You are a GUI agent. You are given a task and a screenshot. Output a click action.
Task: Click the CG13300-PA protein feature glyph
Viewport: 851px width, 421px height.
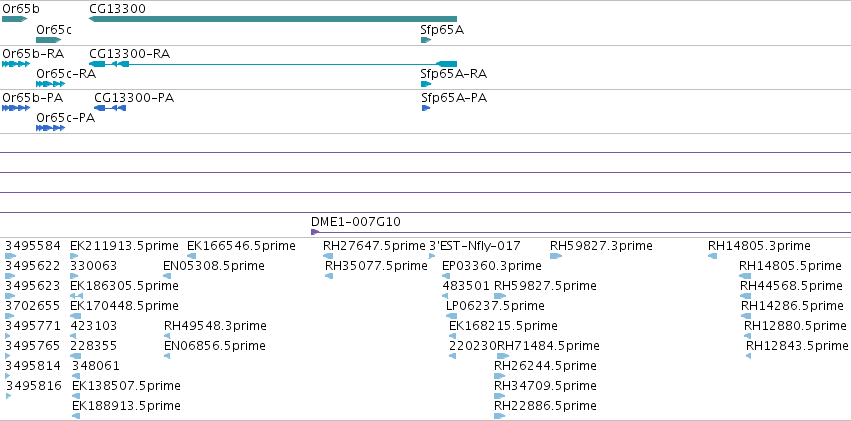110,108
